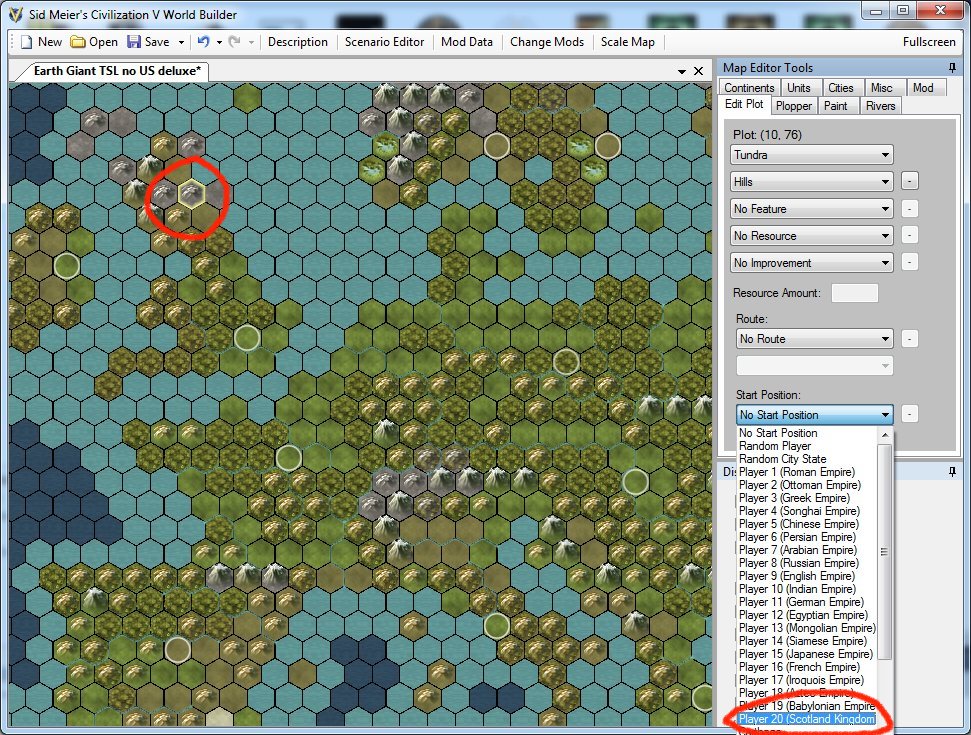Expand the Redo history arrow

(251, 43)
